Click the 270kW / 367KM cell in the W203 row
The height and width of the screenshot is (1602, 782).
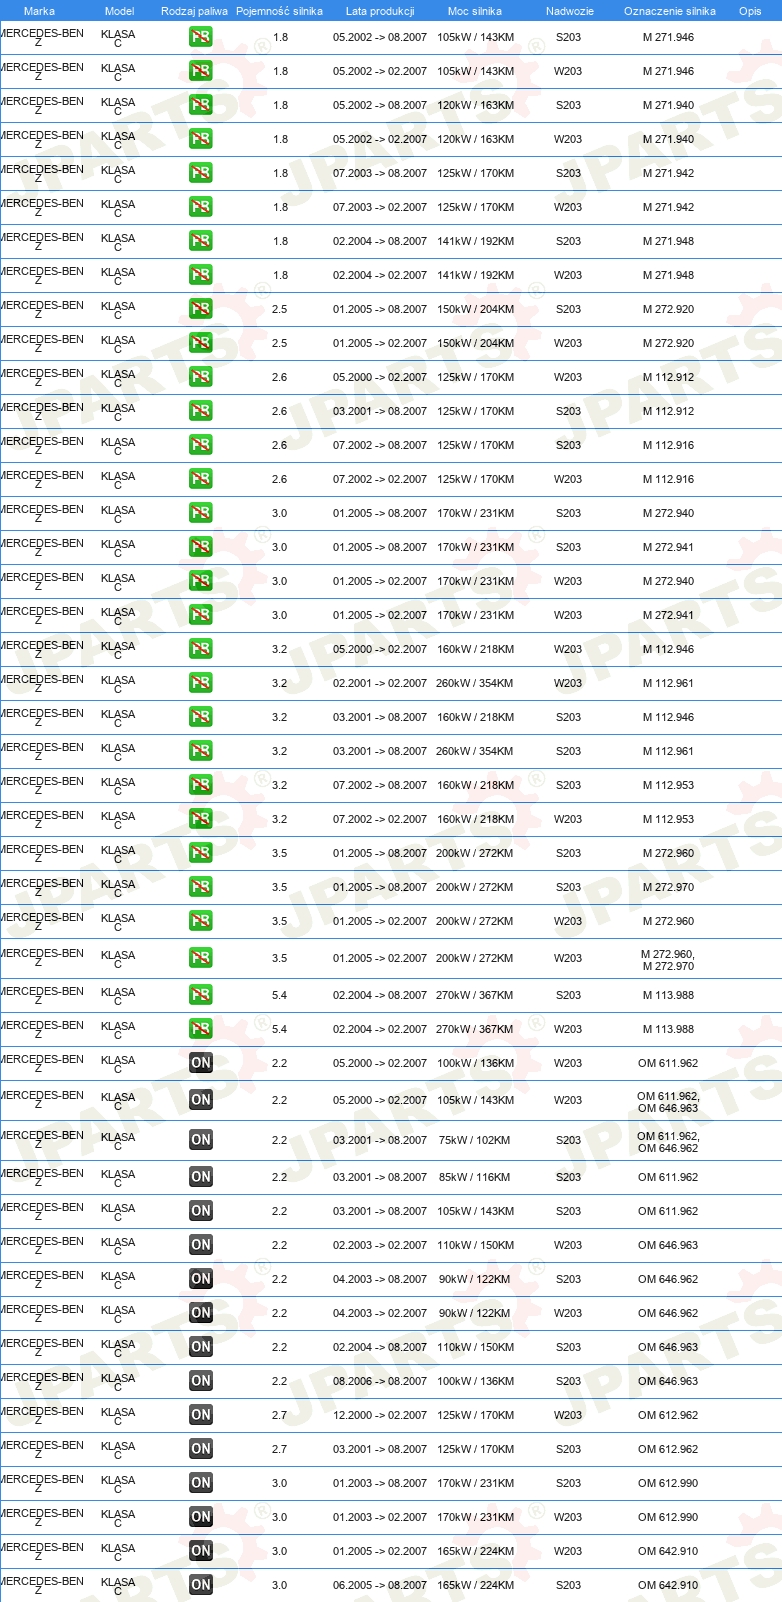click(475, 1029)
